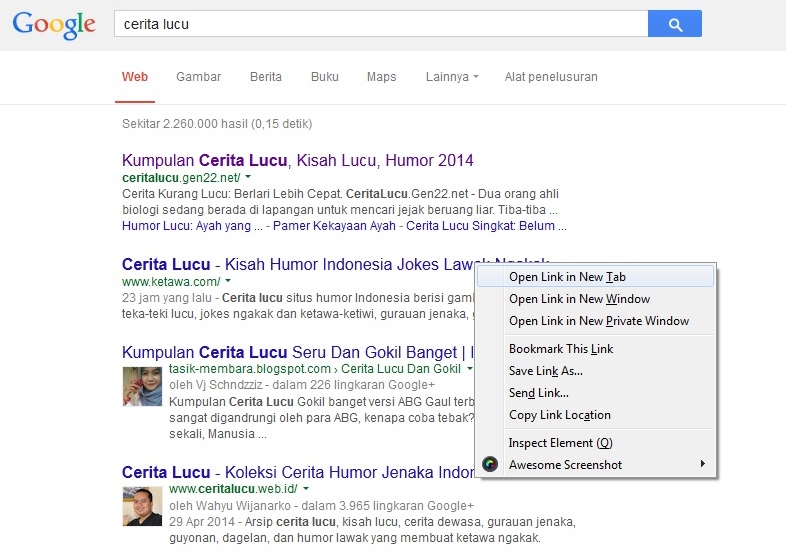The width and height of the screenshot is (786, 557).
Task: Open Cerita Lucu - Koleksi Cerita Humor Jenaka result
Action: click(x=298, y=472)
